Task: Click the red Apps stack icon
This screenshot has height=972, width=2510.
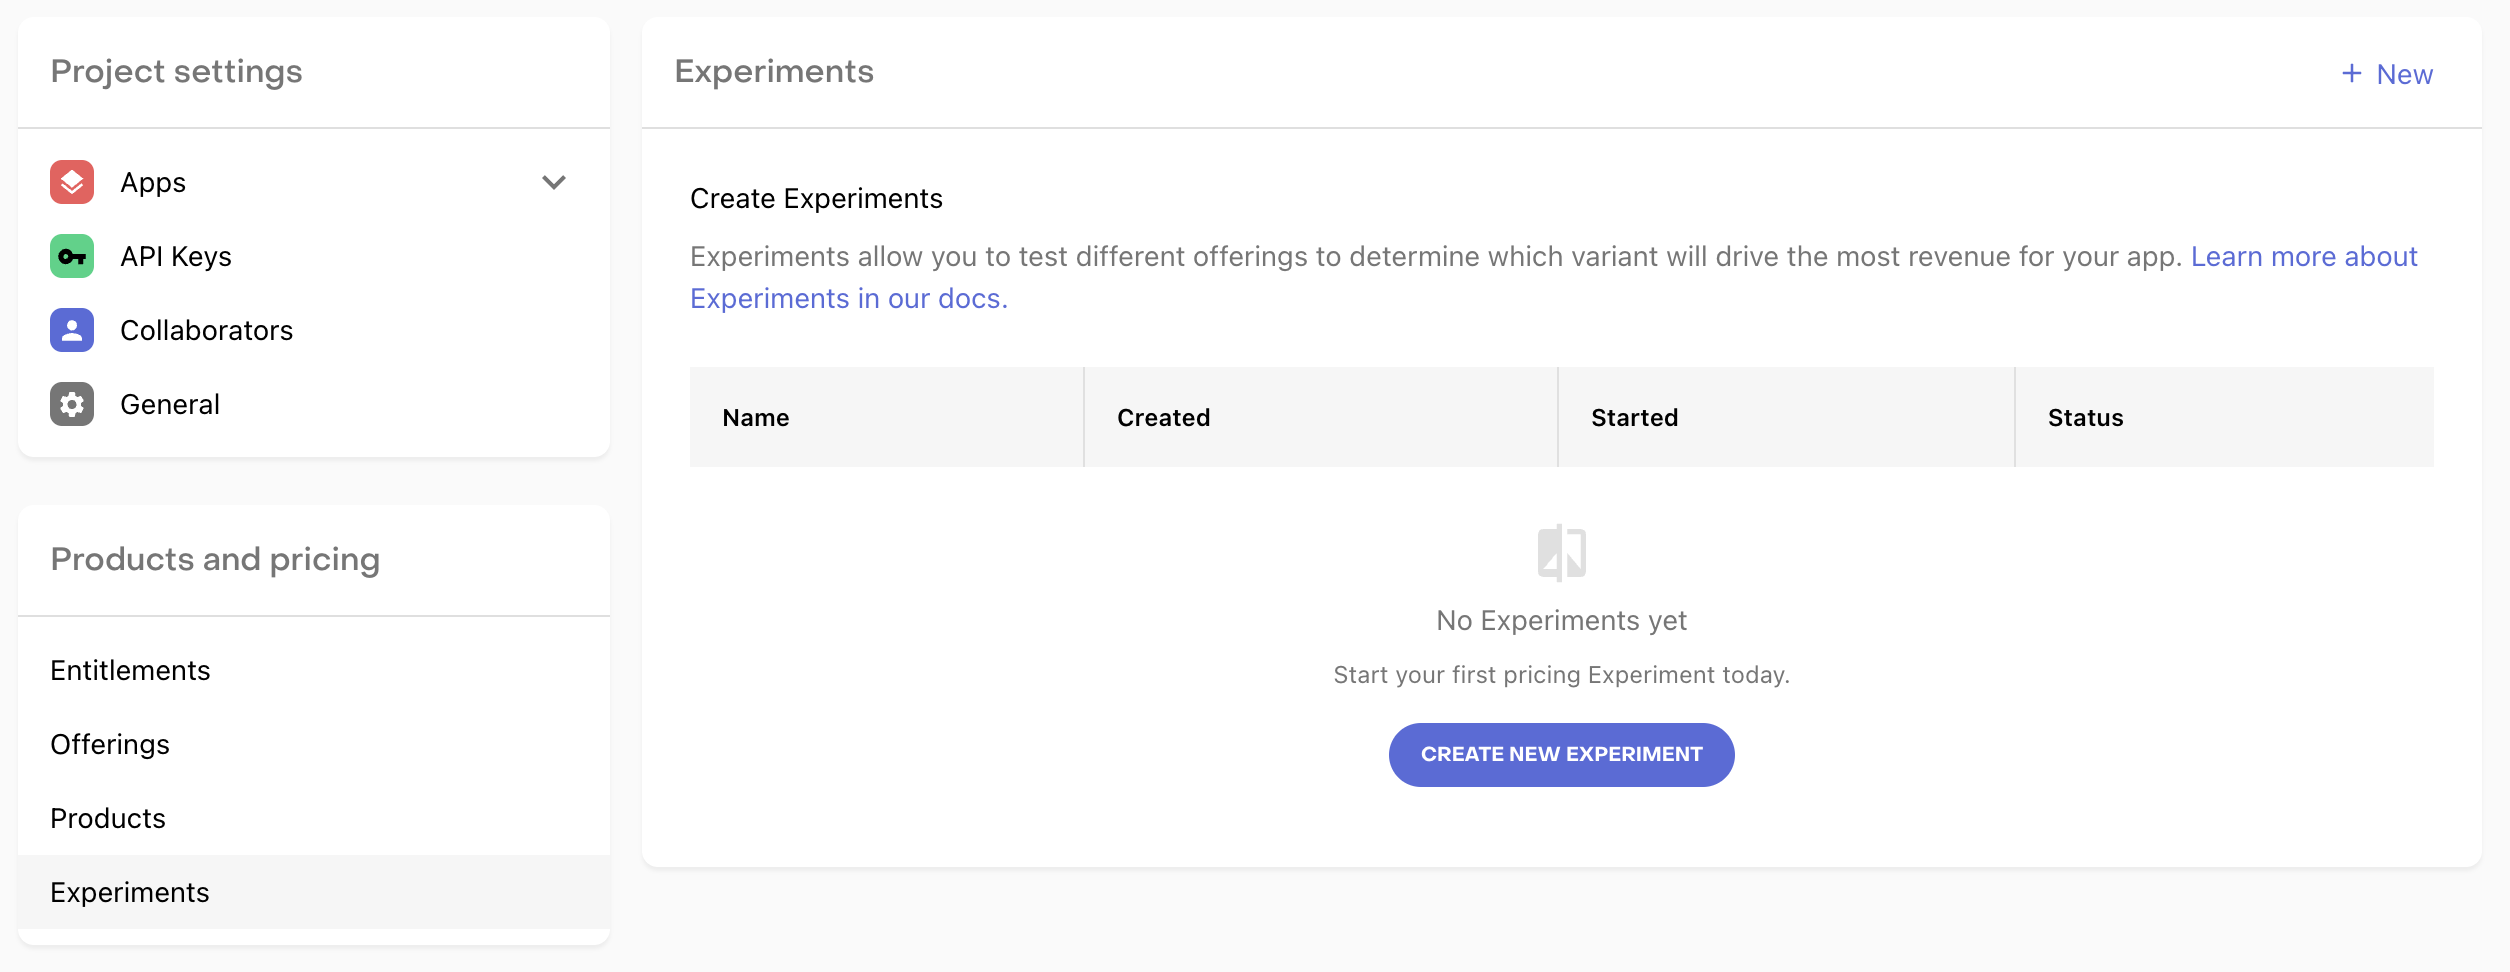Action: [72, 182]
